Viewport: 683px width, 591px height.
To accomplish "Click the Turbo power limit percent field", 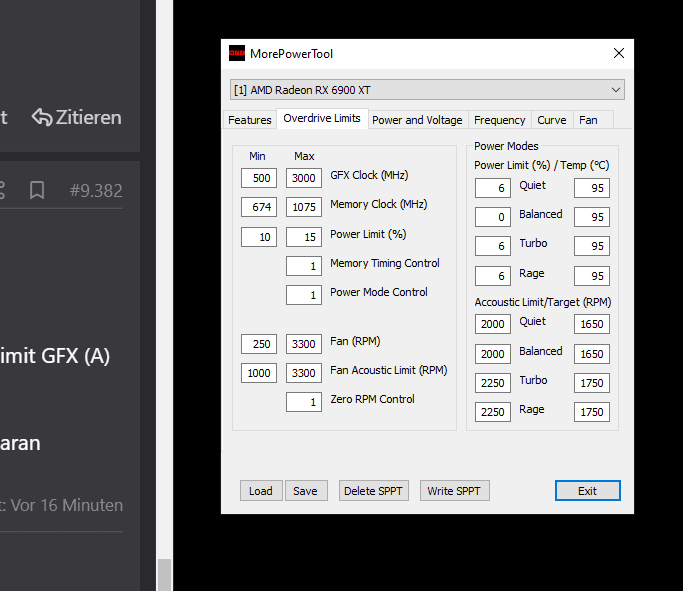I will coord(493,246).
